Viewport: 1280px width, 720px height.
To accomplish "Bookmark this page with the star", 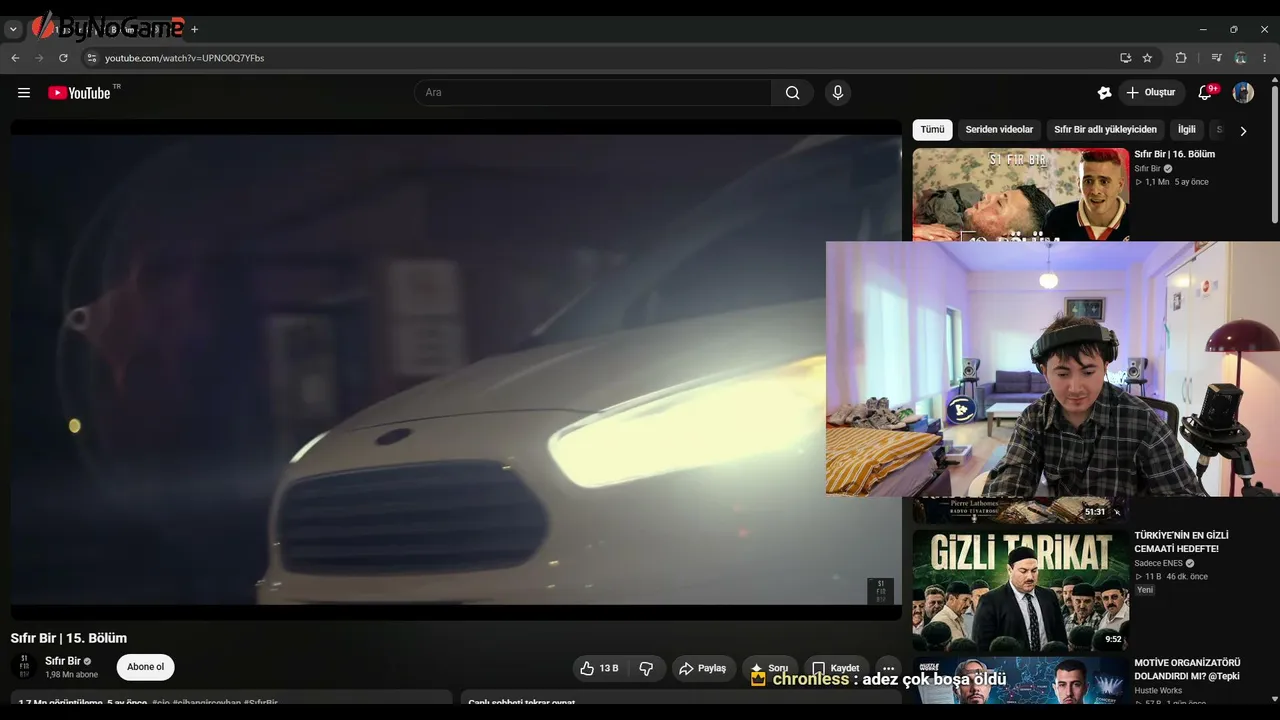I will pyautogui.click(x=1147, y=58).
